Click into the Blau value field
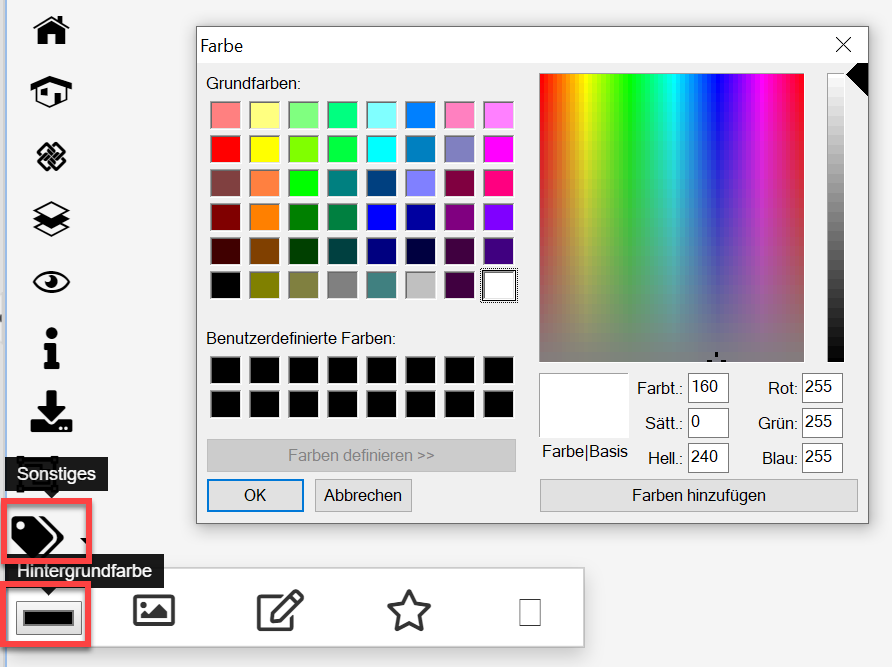This screenshot has width=892, height=667. pos(822,457)
